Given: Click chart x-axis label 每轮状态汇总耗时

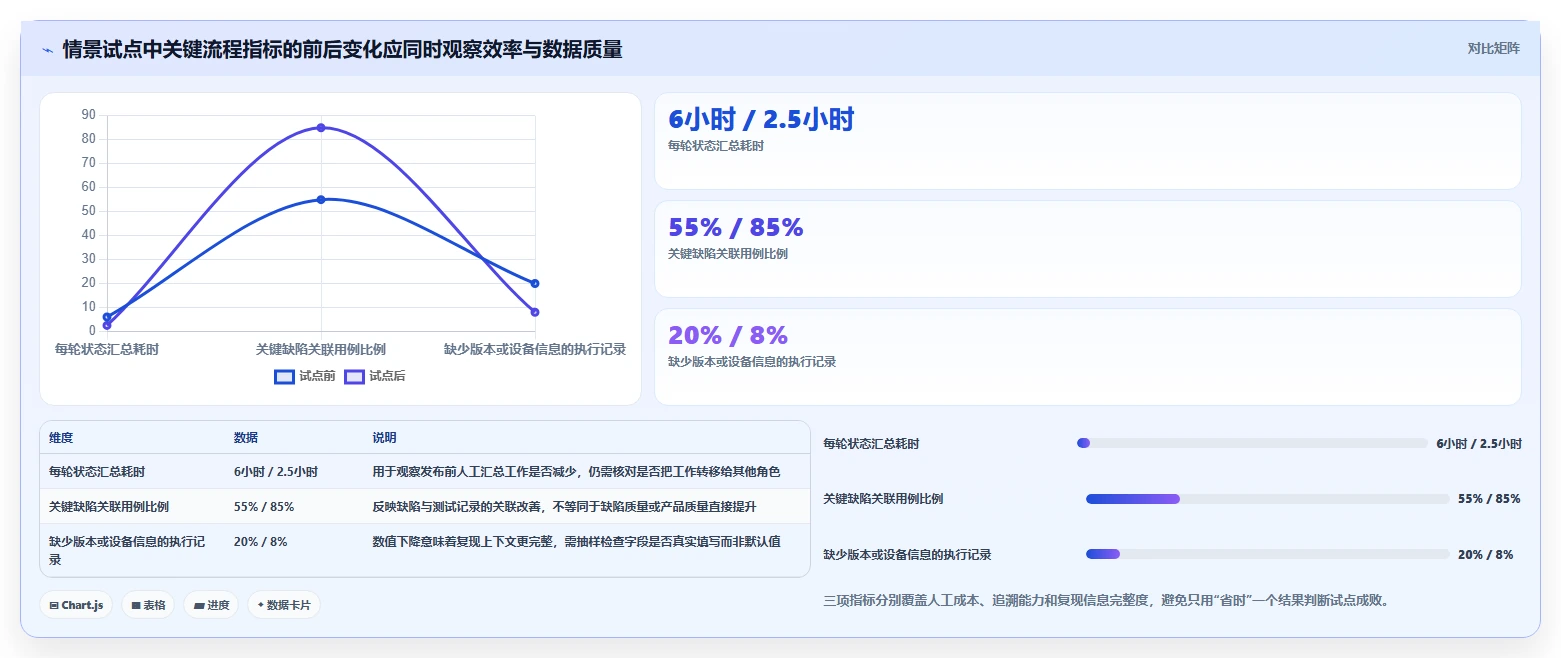Looking at the screenshot, I should (107, 349).
